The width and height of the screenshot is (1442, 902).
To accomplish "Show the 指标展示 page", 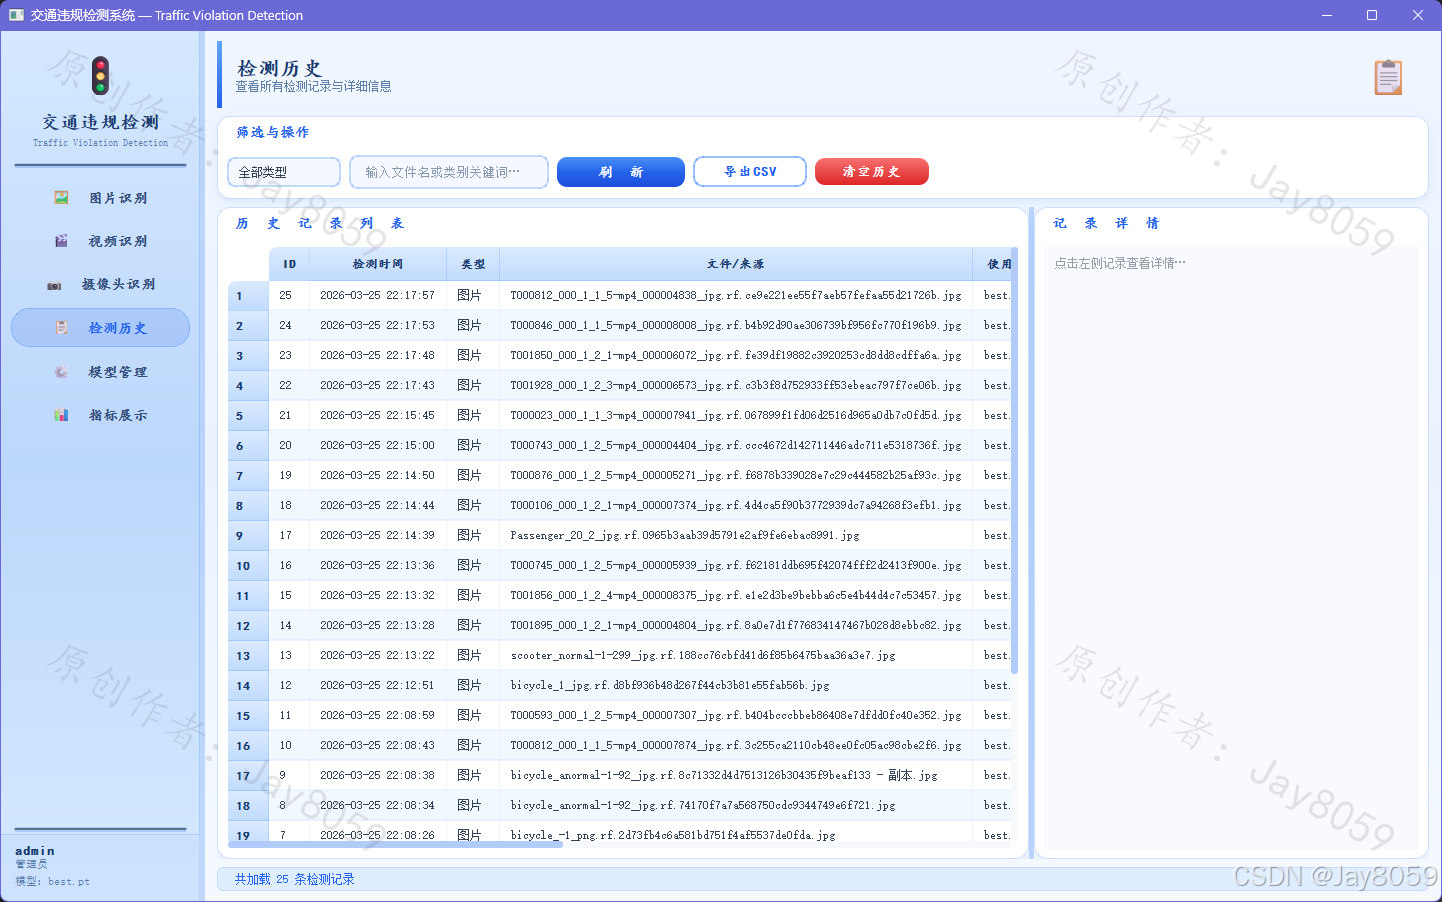I will (x=100, y=415).
